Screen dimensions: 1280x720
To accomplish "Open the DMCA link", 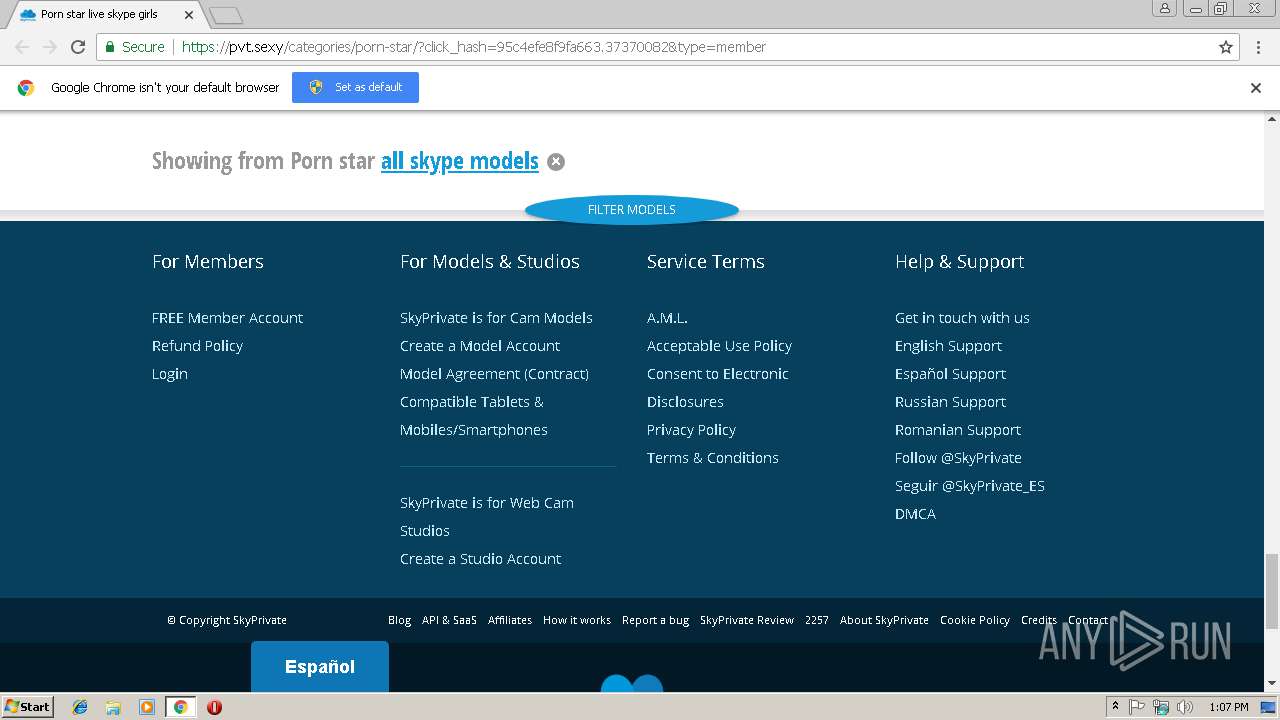I will click(915, 514).
